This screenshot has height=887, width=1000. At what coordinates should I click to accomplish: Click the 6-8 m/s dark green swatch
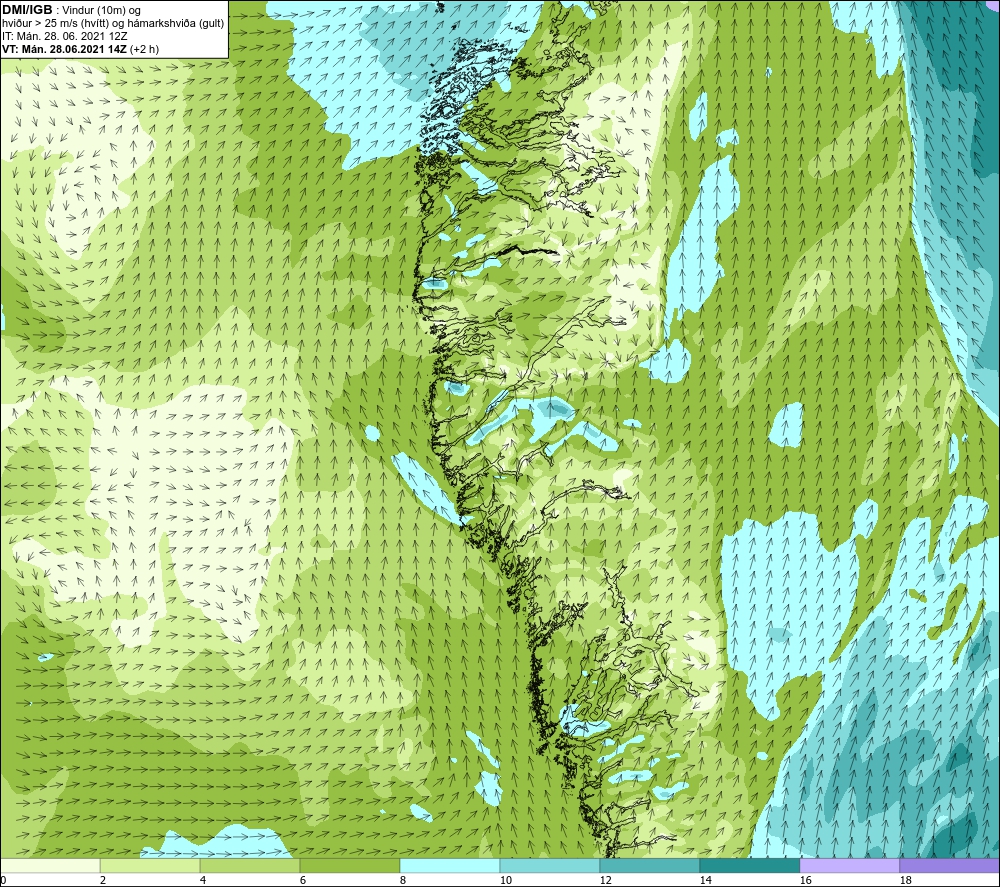[349, 866]
